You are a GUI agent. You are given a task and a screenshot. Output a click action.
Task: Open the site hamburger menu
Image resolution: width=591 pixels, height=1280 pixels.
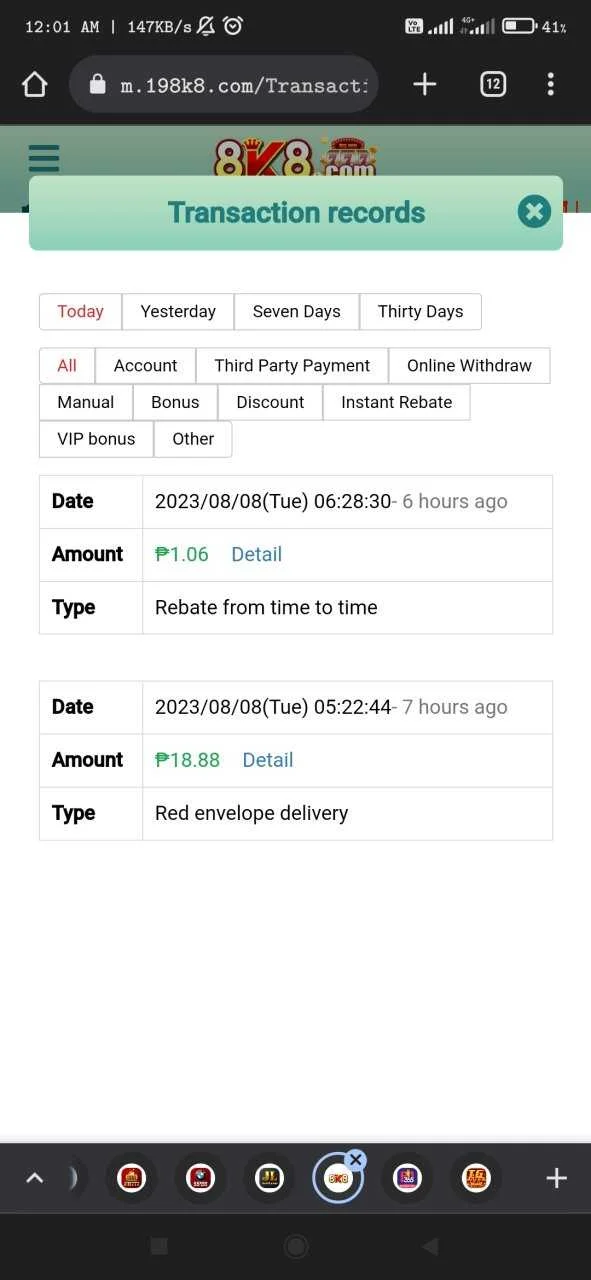pyautogui.click(x=44, y=159)
